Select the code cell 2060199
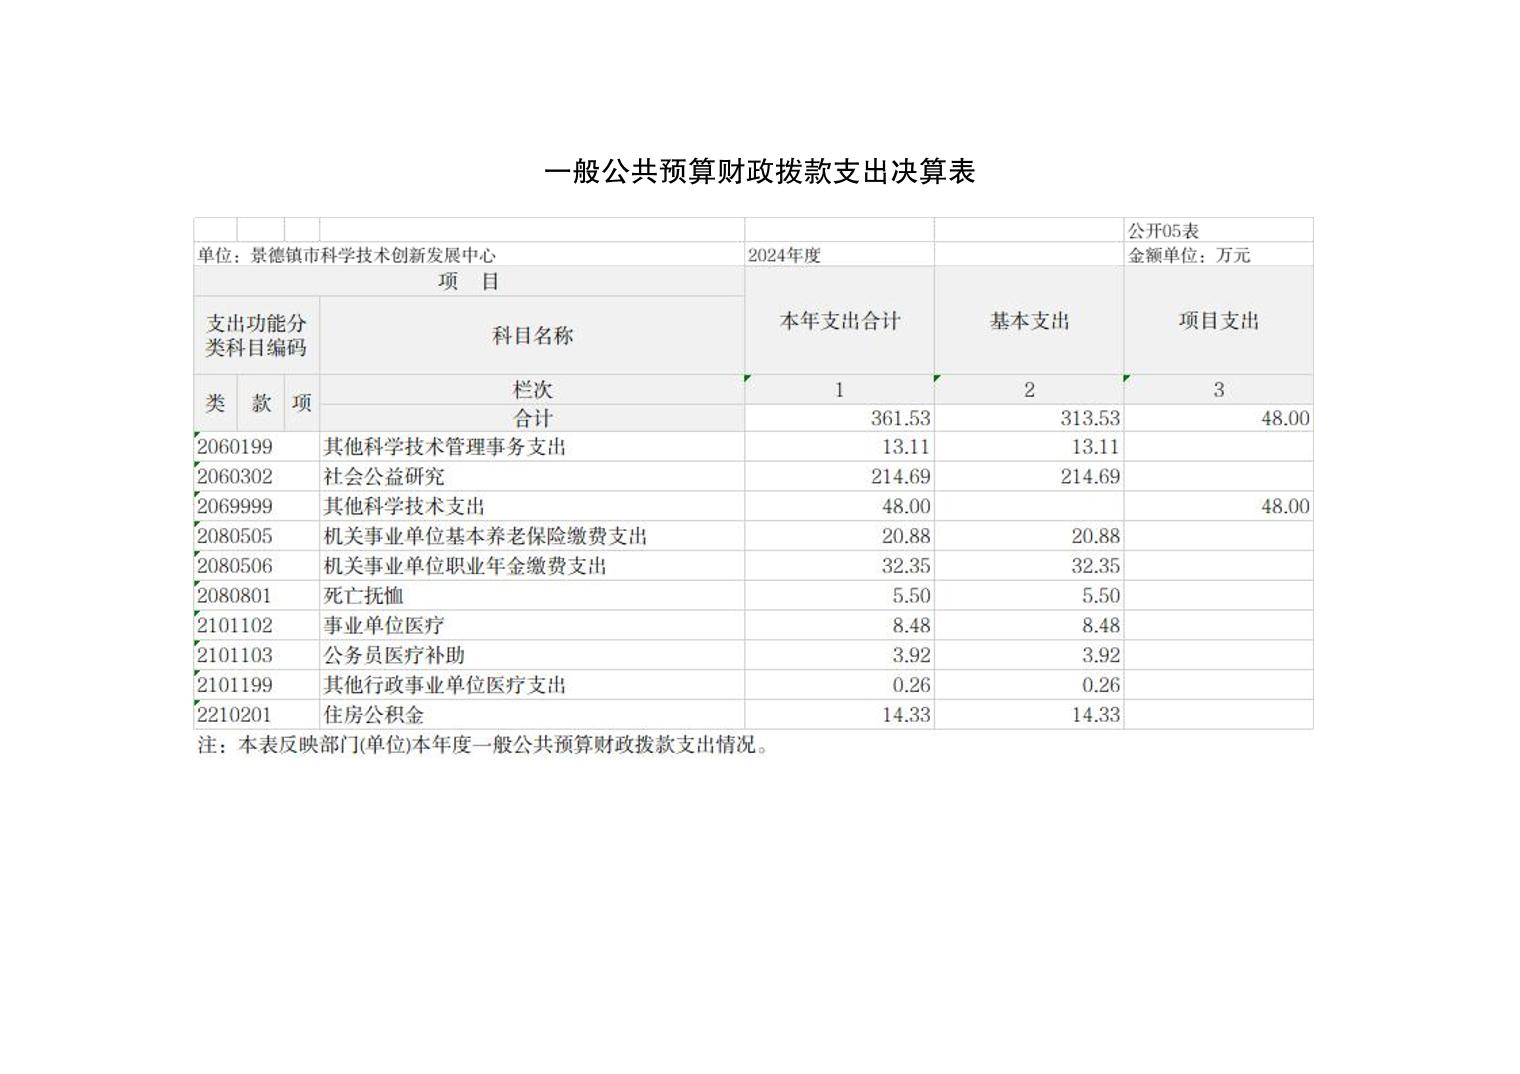Screen dimensions: 1520x1074 point(235,447)
